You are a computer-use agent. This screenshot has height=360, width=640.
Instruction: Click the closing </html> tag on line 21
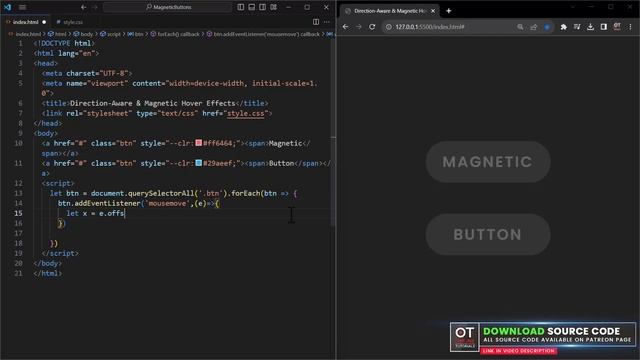click(x=48, y=273)
